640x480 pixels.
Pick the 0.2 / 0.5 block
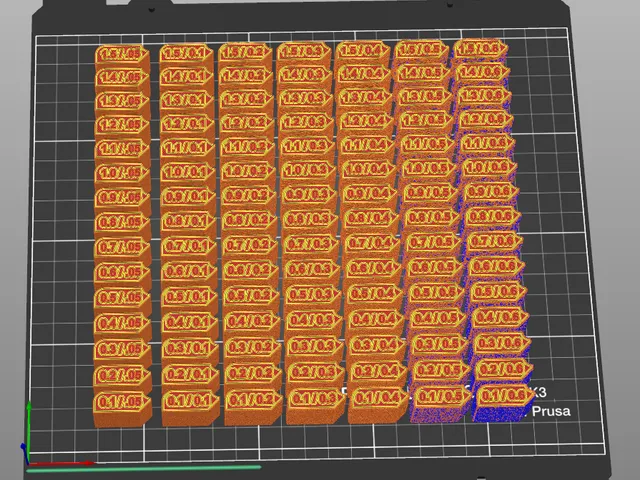tap(442, 370)
